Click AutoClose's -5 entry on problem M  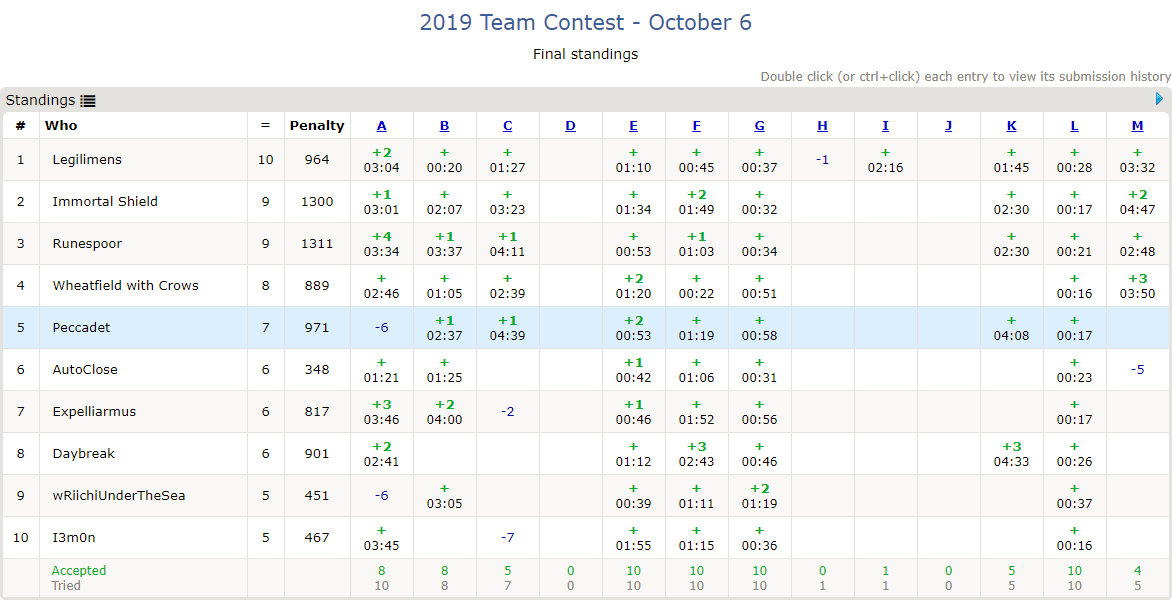tap(1137, 370)
